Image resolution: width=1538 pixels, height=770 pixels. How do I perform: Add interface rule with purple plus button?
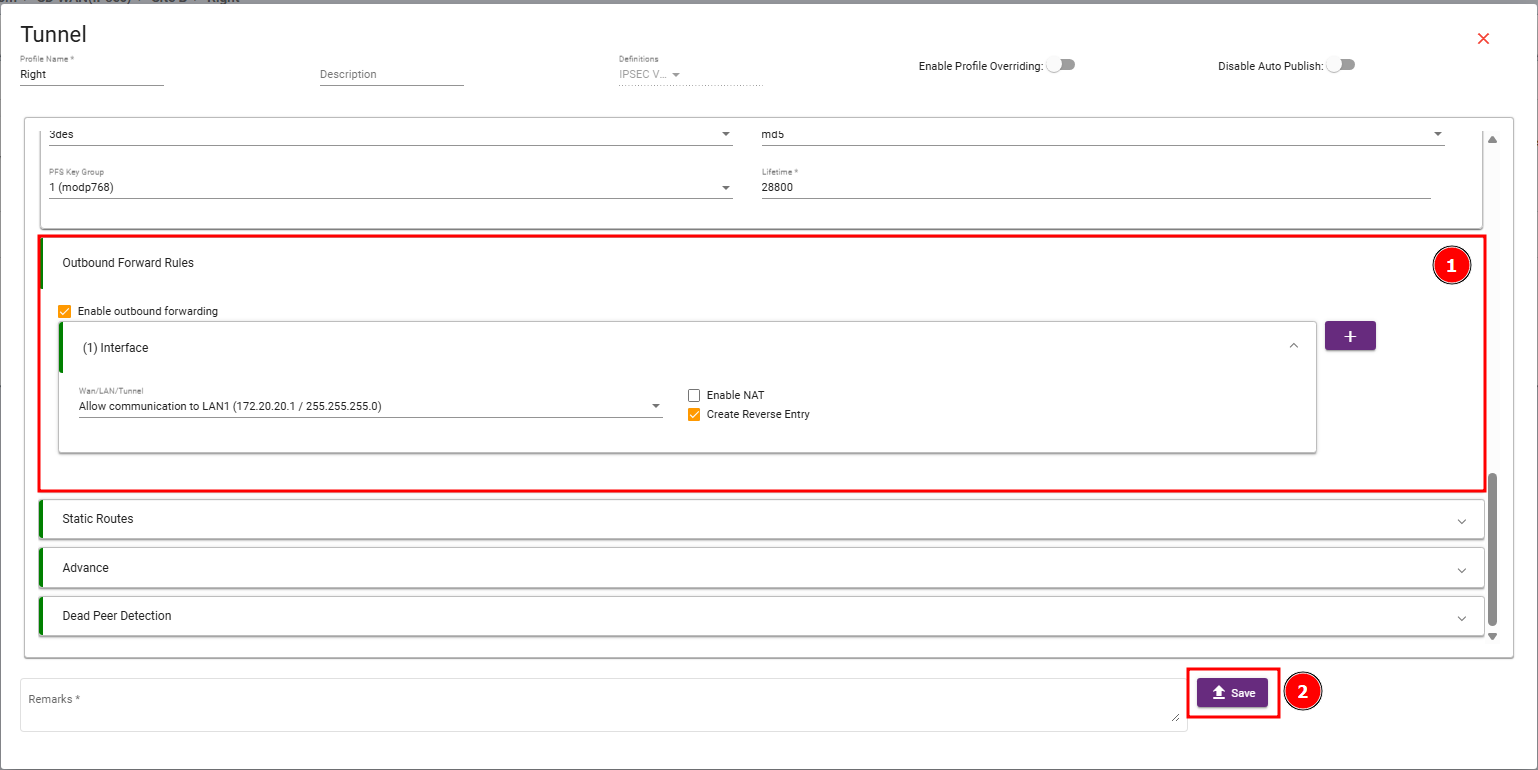[x=1350, y=336]
